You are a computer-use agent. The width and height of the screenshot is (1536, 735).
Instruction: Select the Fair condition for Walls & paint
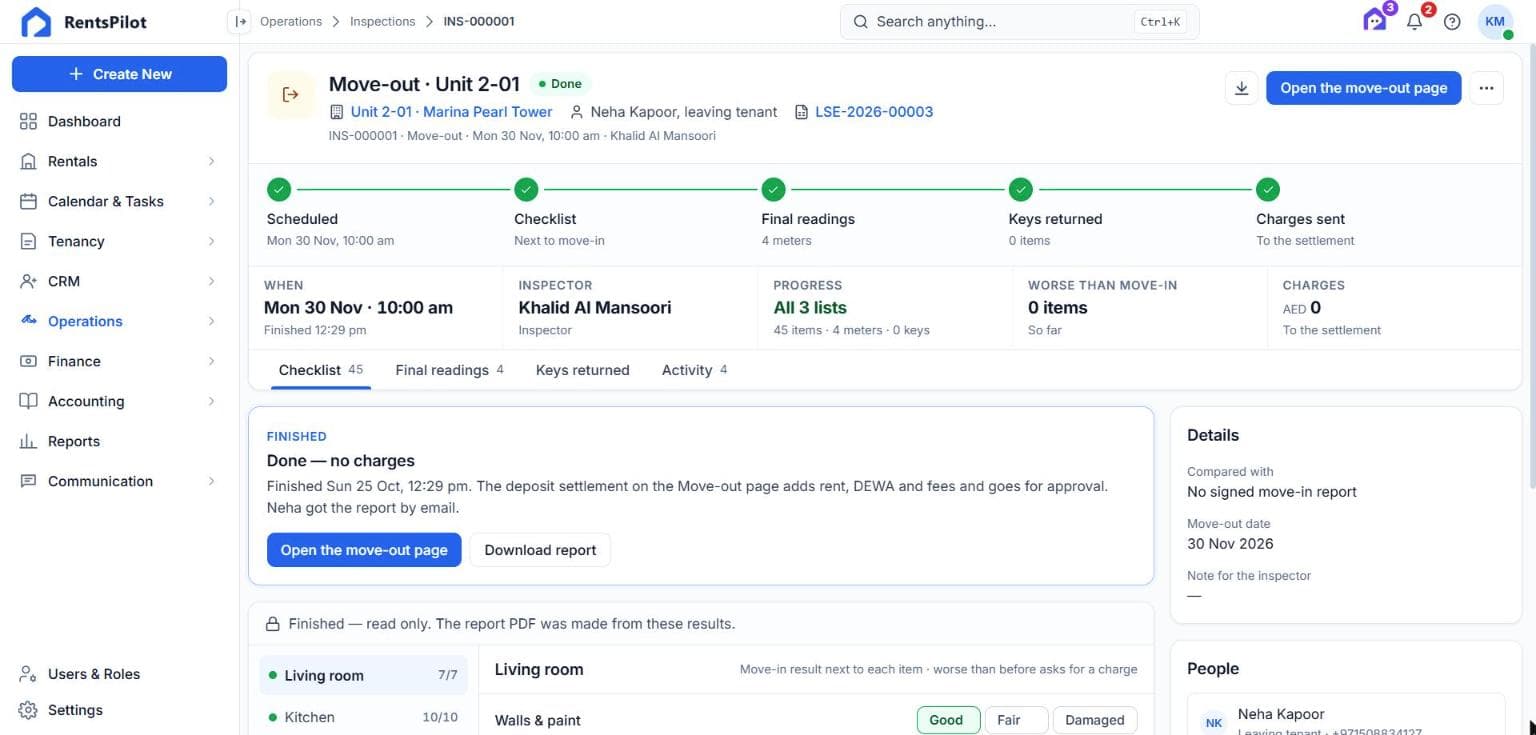coord(1016,720)
